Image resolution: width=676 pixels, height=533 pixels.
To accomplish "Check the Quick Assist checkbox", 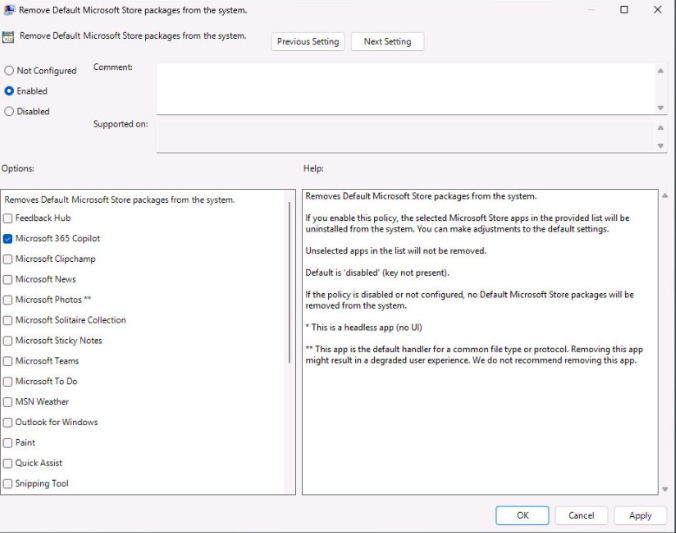I will pyautogui.click(x=8, y=463).
